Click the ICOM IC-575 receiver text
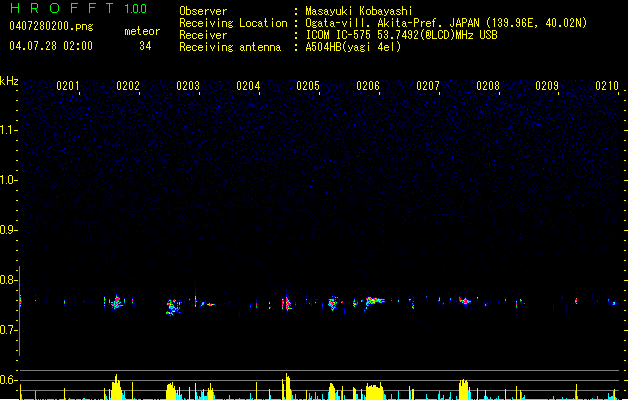 [x=401, y=35]
